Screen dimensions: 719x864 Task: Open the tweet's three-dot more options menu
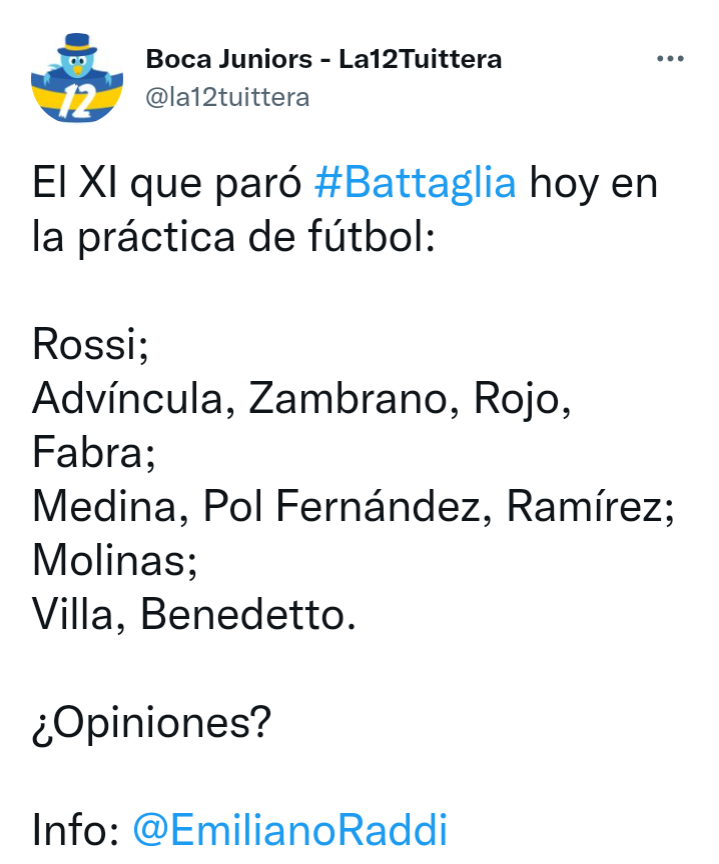coord(670,58)
